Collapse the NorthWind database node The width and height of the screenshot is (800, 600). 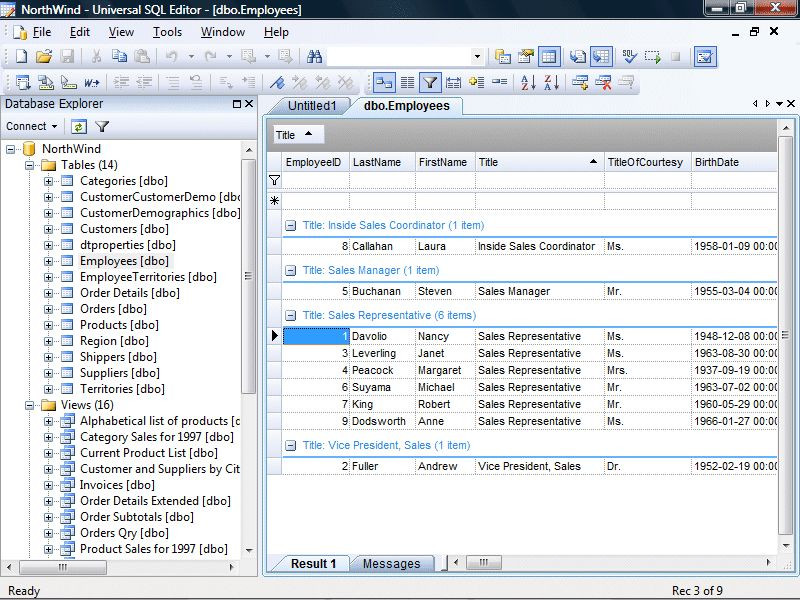tap(10, 149)
